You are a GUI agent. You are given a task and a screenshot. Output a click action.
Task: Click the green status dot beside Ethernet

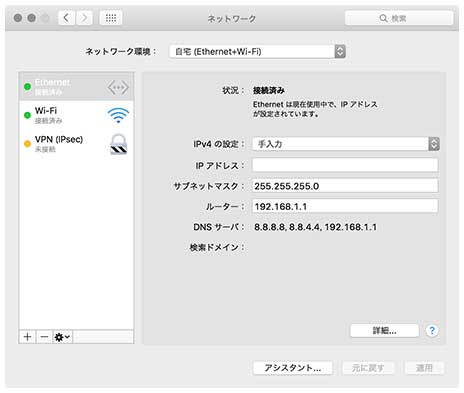point(27,87)
